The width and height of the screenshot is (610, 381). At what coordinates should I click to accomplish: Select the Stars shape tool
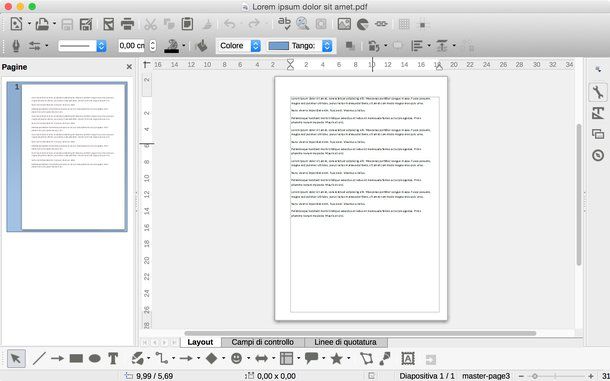(336, 358)
